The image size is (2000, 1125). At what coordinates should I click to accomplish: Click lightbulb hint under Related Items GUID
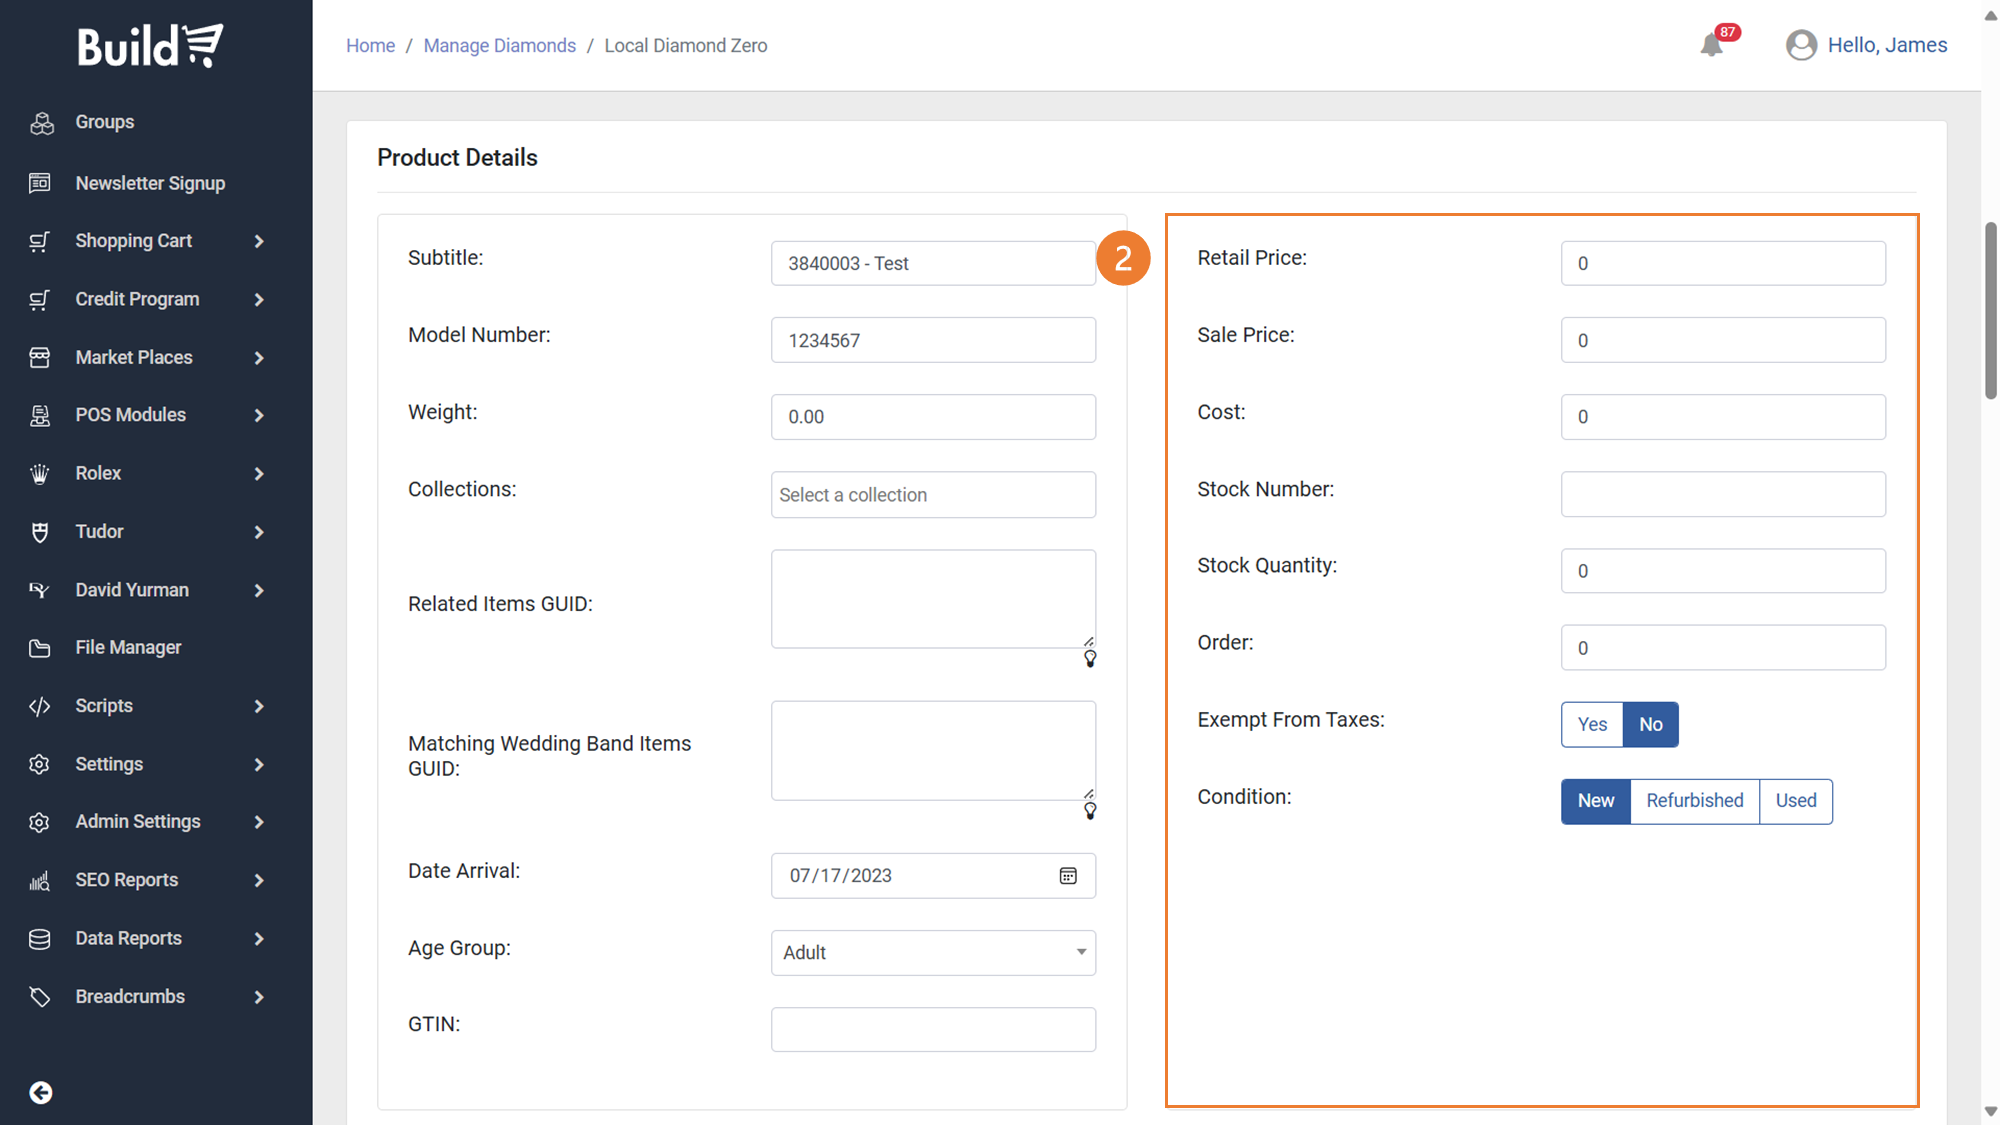pyautogui.click(x=1090, y=659)
